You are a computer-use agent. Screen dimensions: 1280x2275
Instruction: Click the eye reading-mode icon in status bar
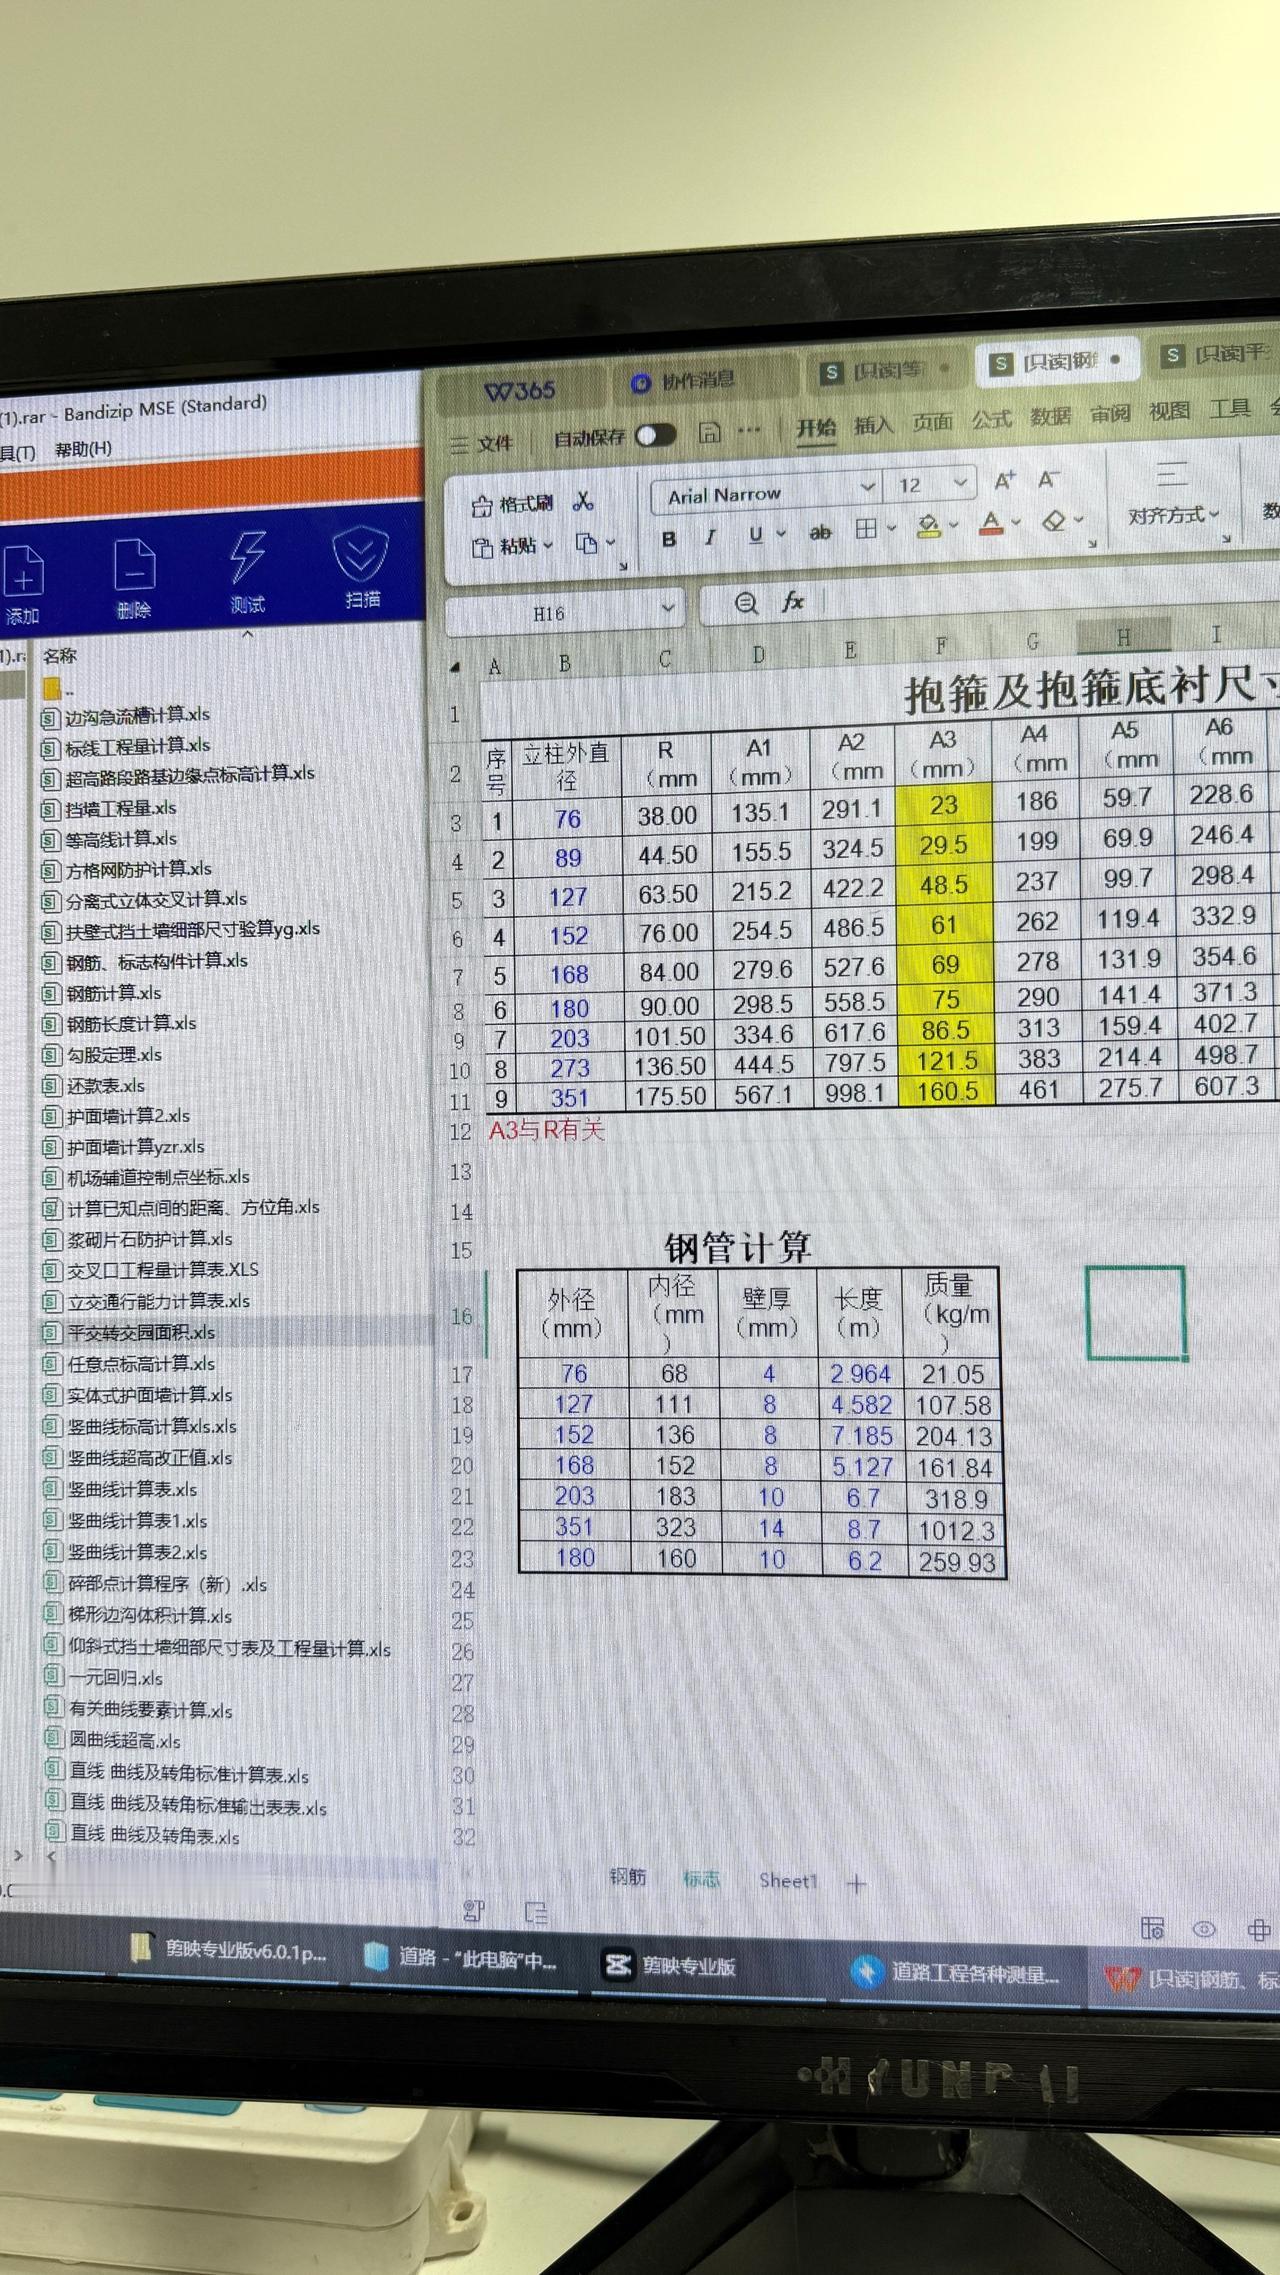pyautogui.click(x=1204, y=1929)
